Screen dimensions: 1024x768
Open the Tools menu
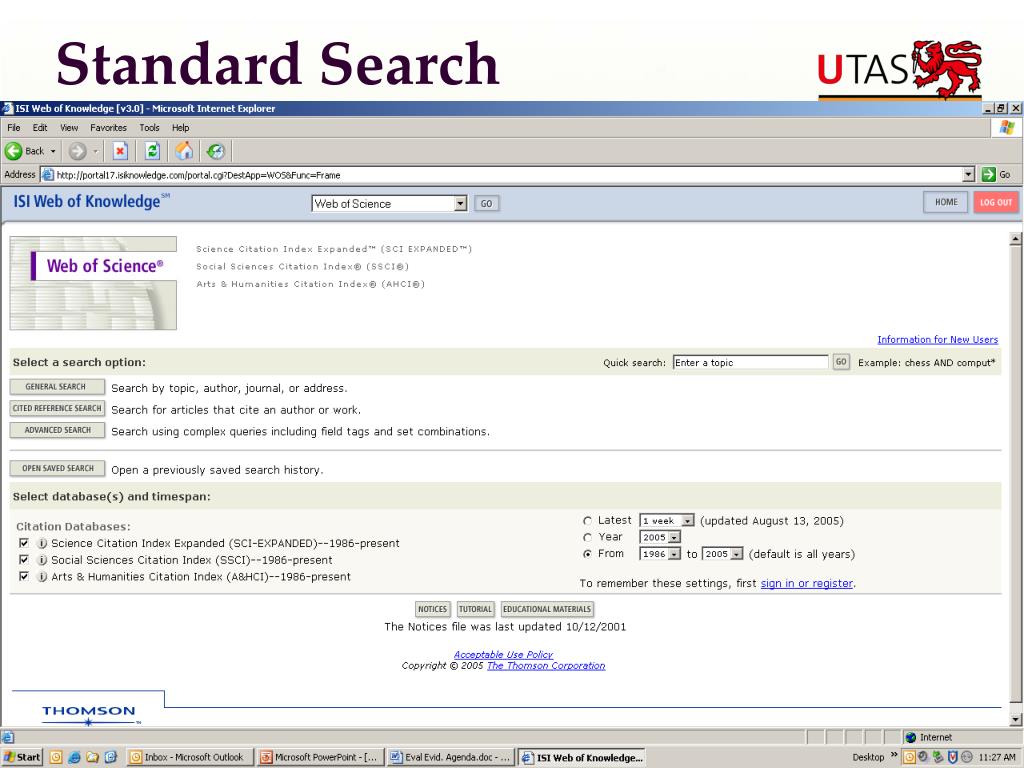(x=150, y=128)
